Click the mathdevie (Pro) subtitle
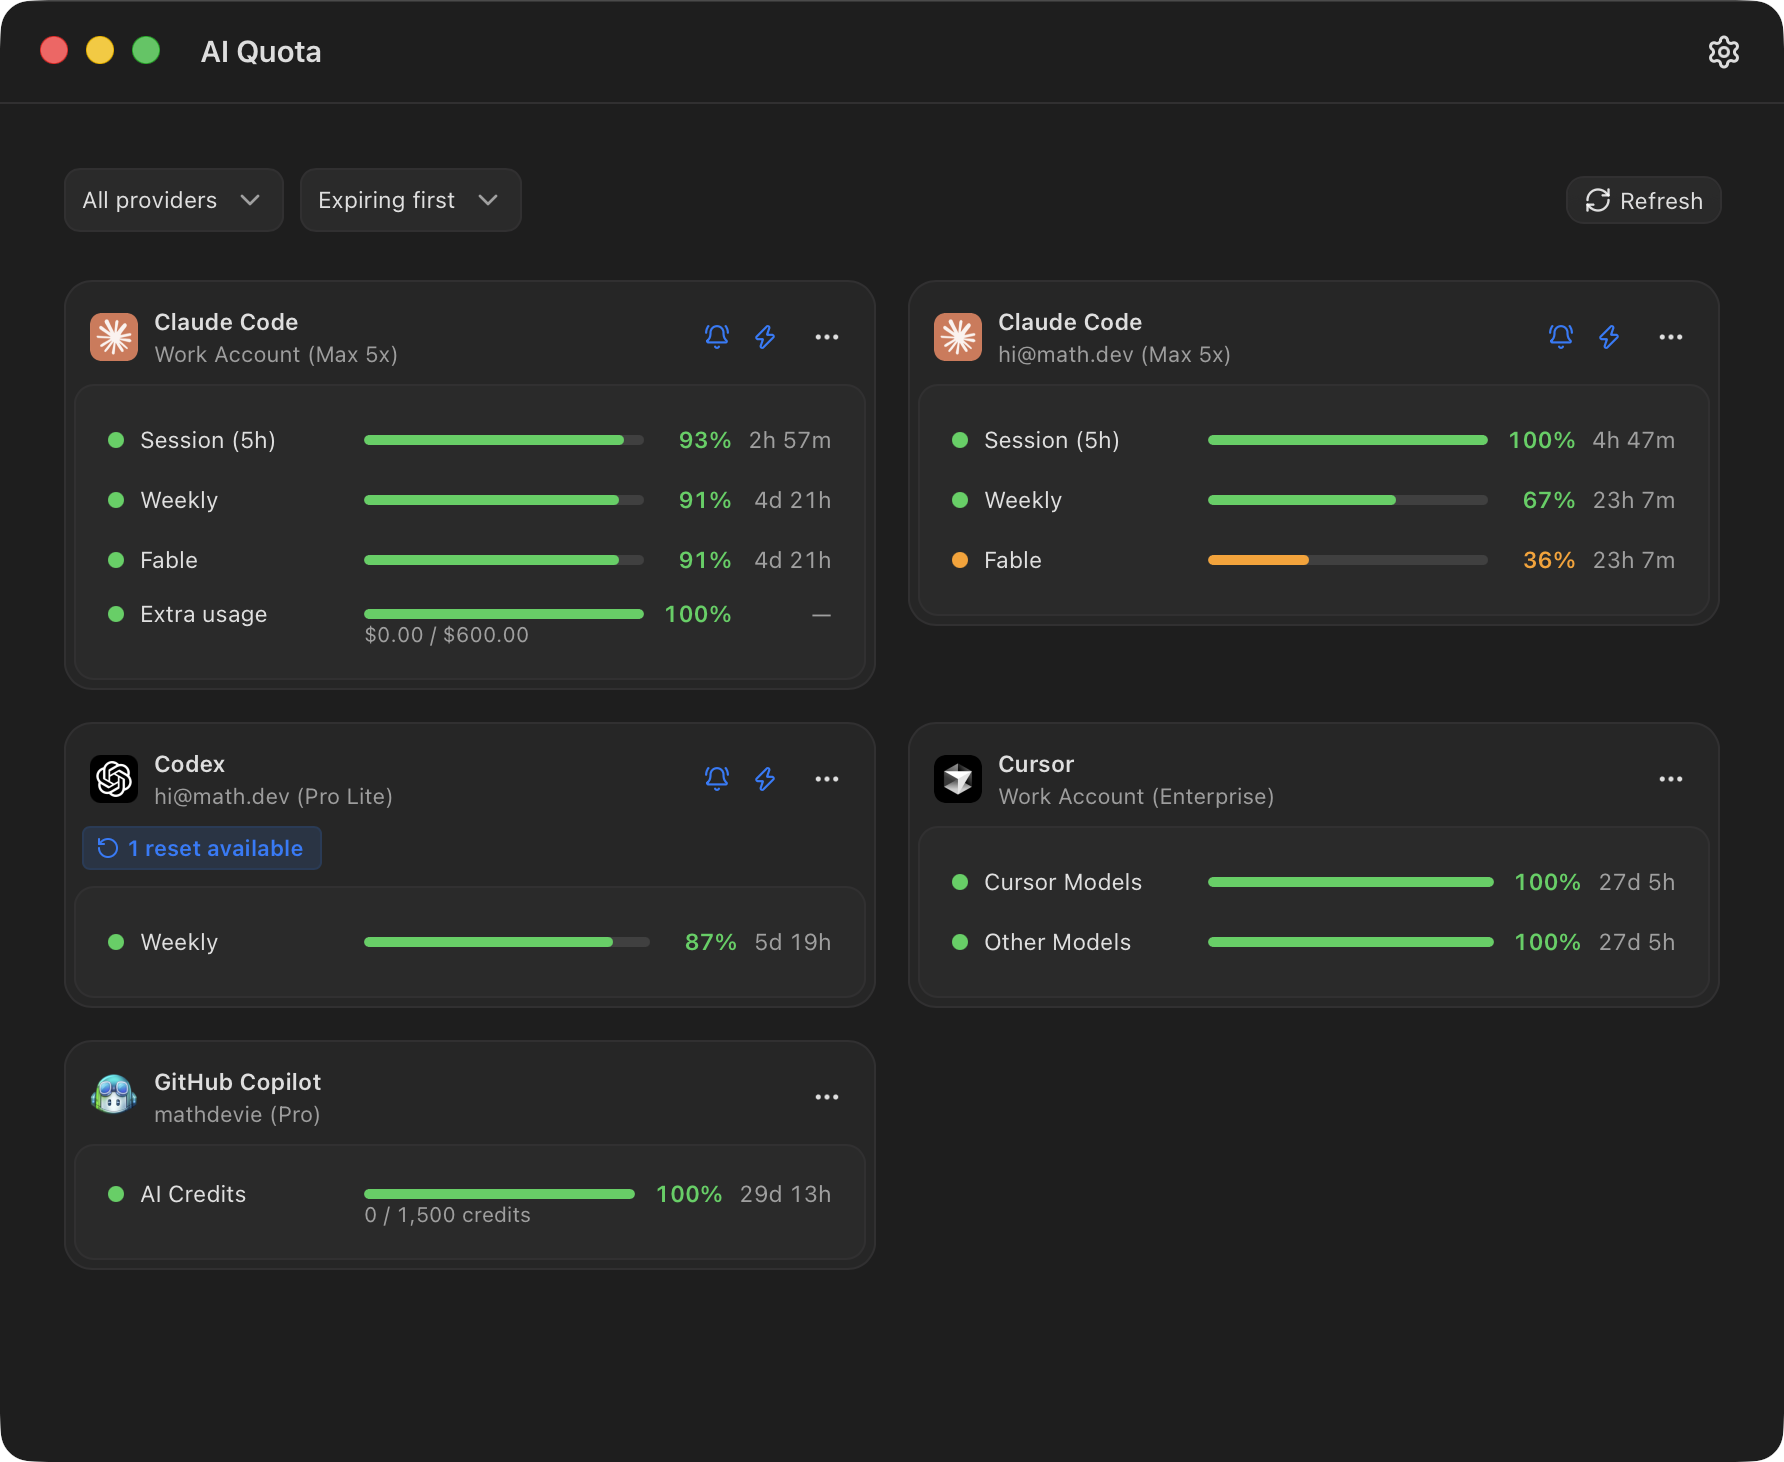1784x1462 pixels. 237,1115
